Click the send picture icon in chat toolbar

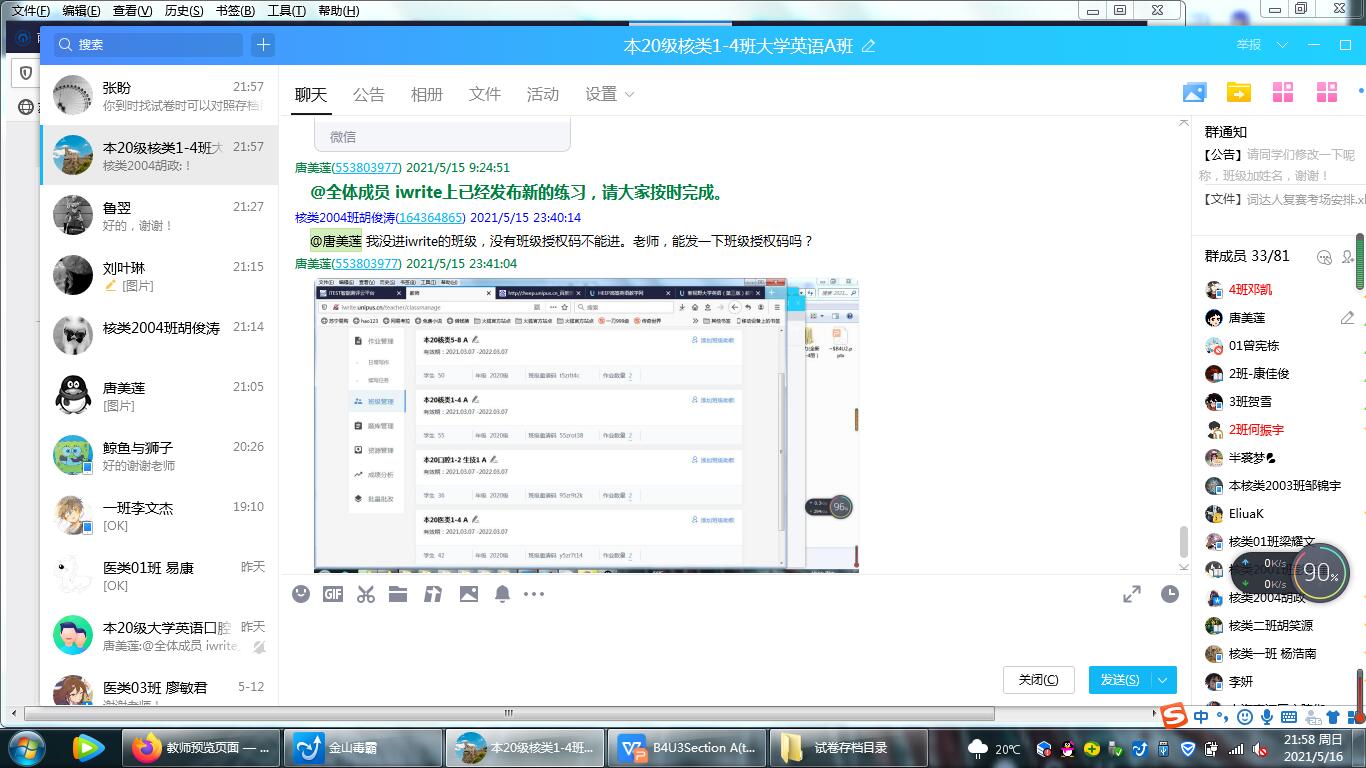pos(469,594)
